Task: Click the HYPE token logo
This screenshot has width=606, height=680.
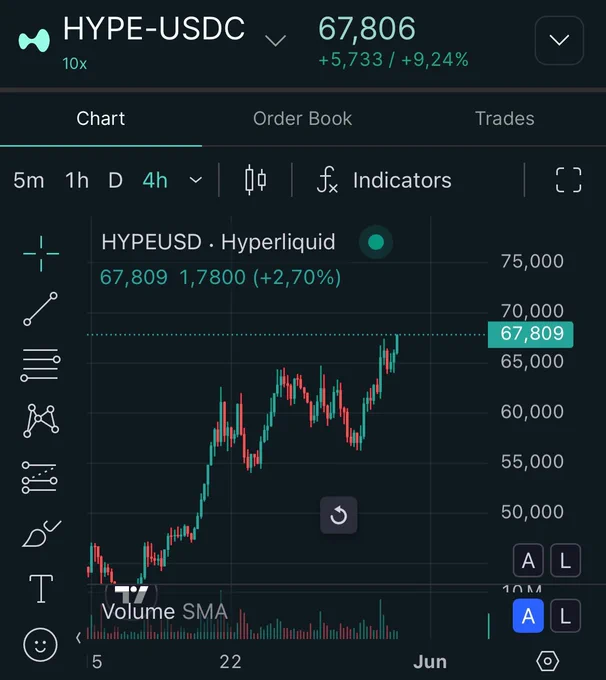Action: tap(34, 40)
